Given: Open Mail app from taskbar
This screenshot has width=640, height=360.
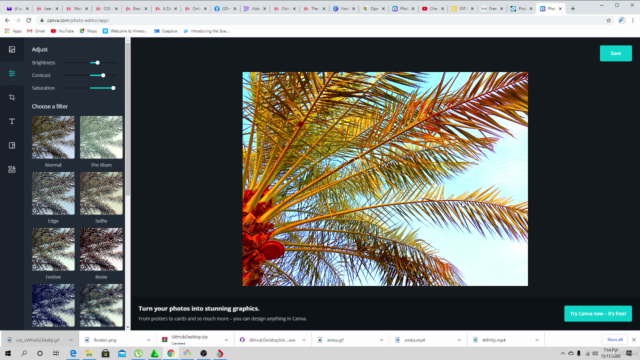Looking at the screenshot, I should (122, 353).
